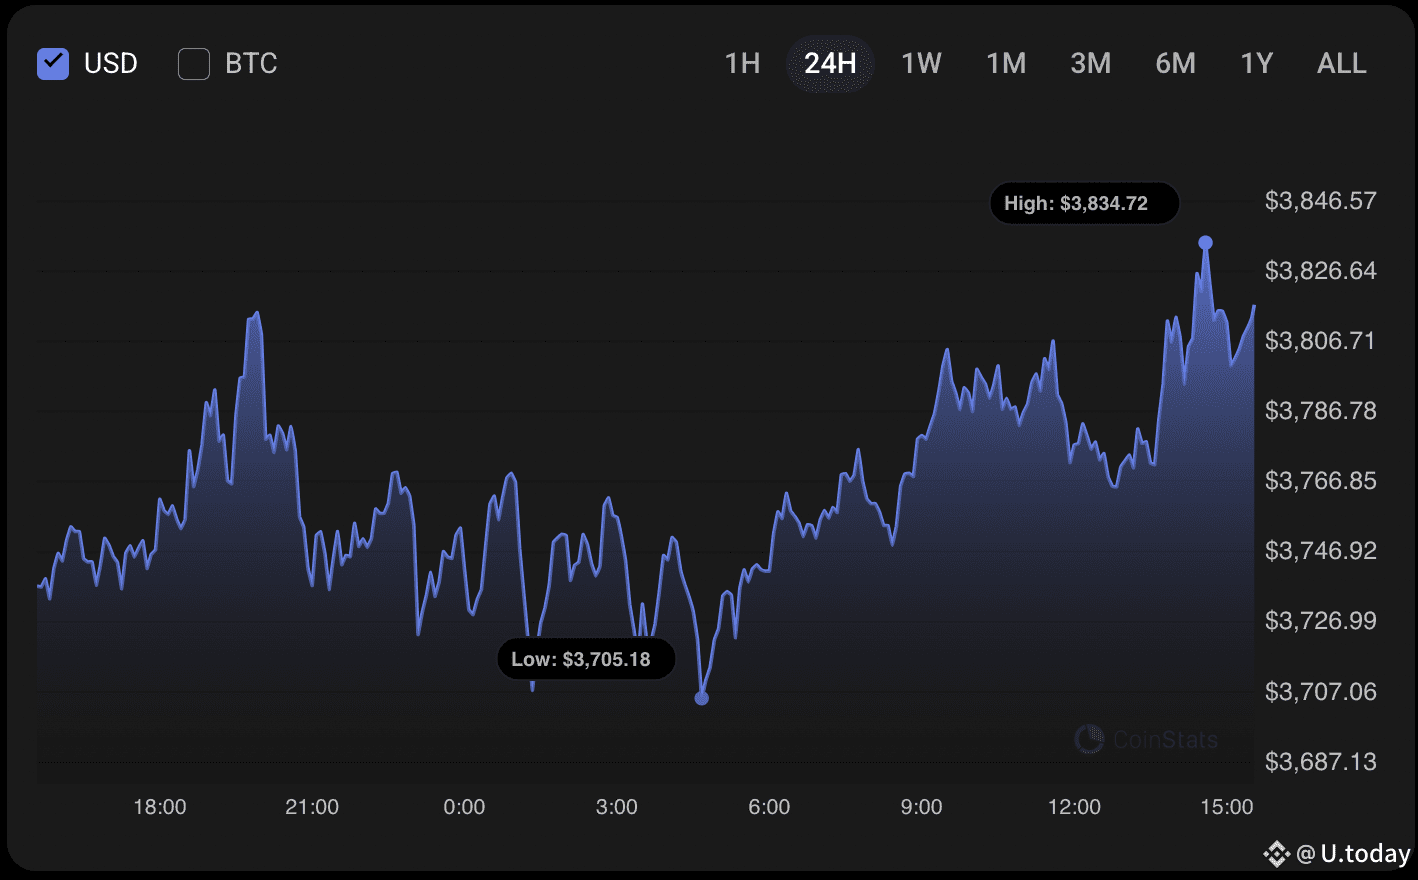Show ALL time price history
The image size is (1418, 880).
(x=1341, y=63)
